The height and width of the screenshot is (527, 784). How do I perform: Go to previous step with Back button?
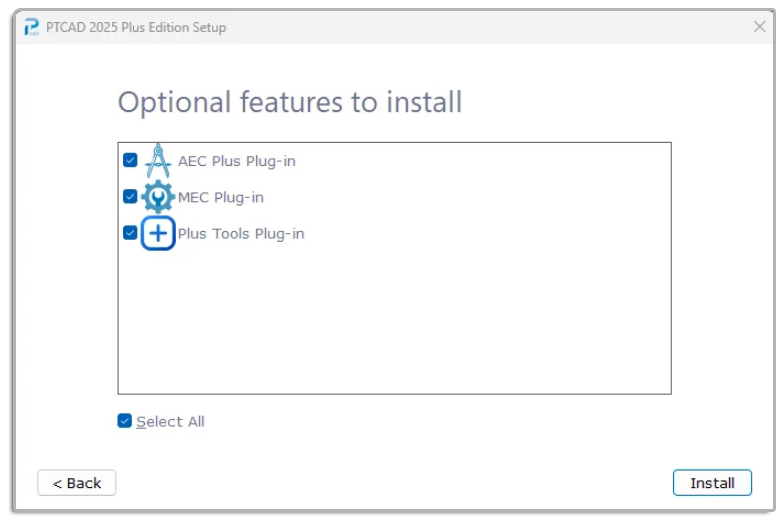pyautogui.click(x=76, y=483)
